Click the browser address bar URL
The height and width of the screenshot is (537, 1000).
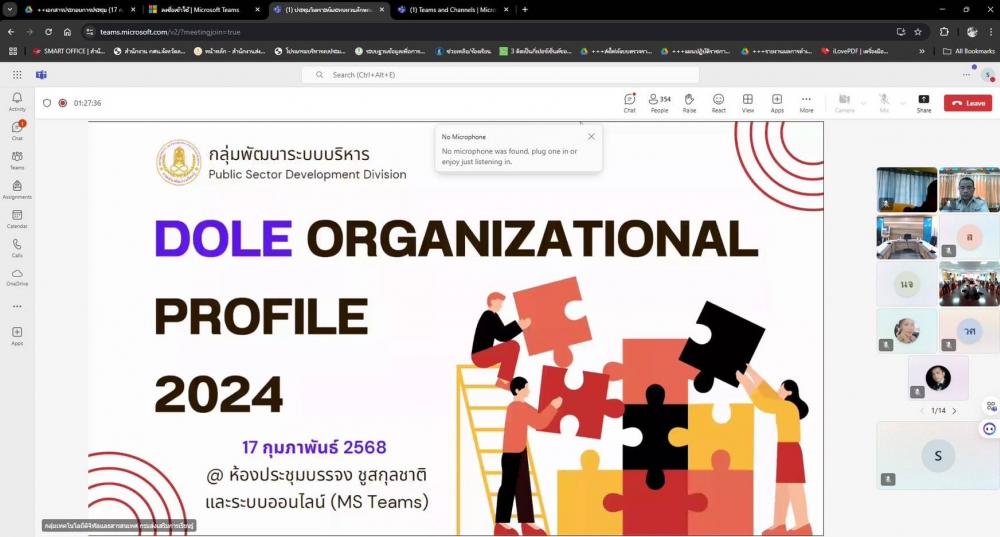point(170,32)
